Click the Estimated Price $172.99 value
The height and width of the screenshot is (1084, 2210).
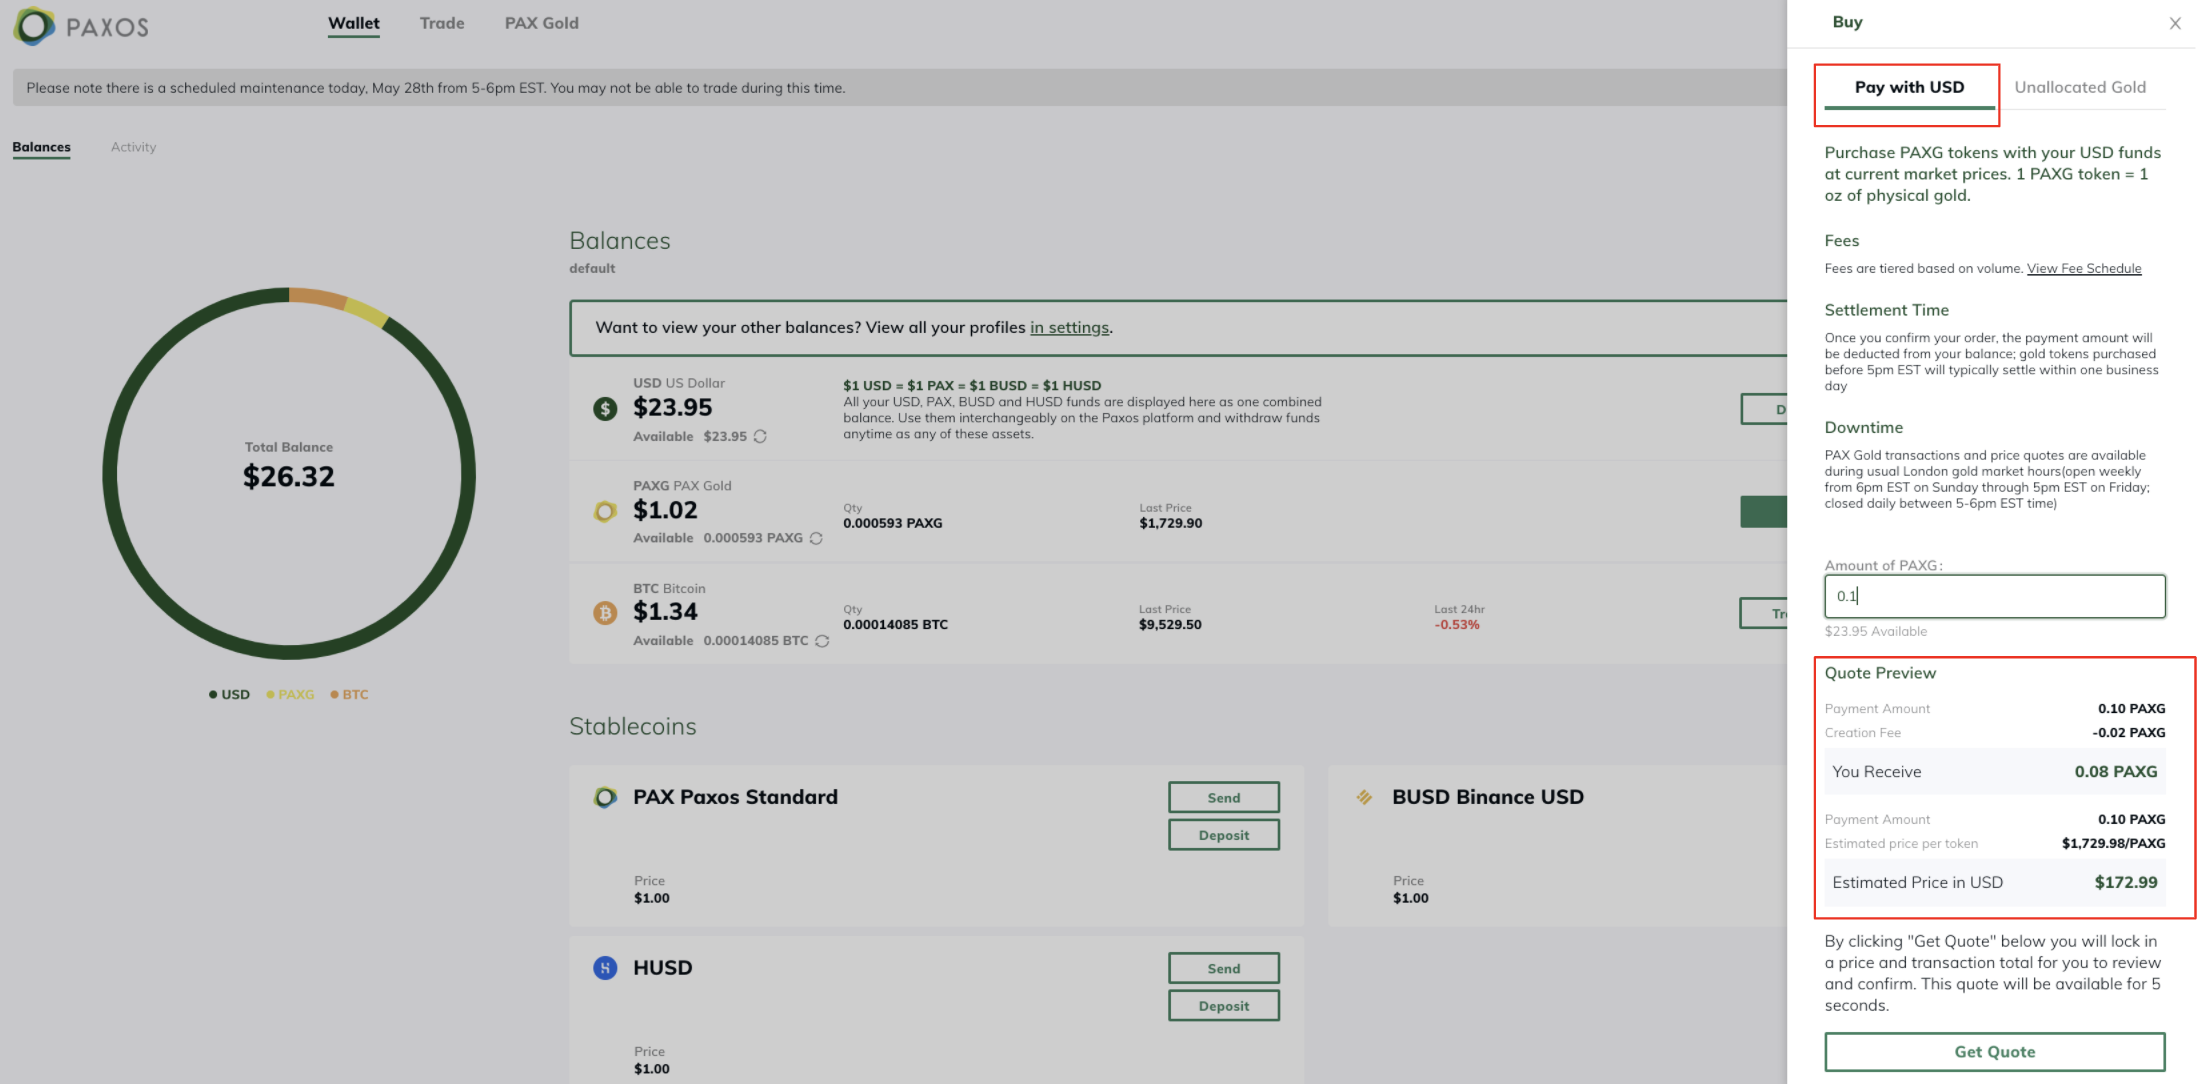click(2126, 883)
